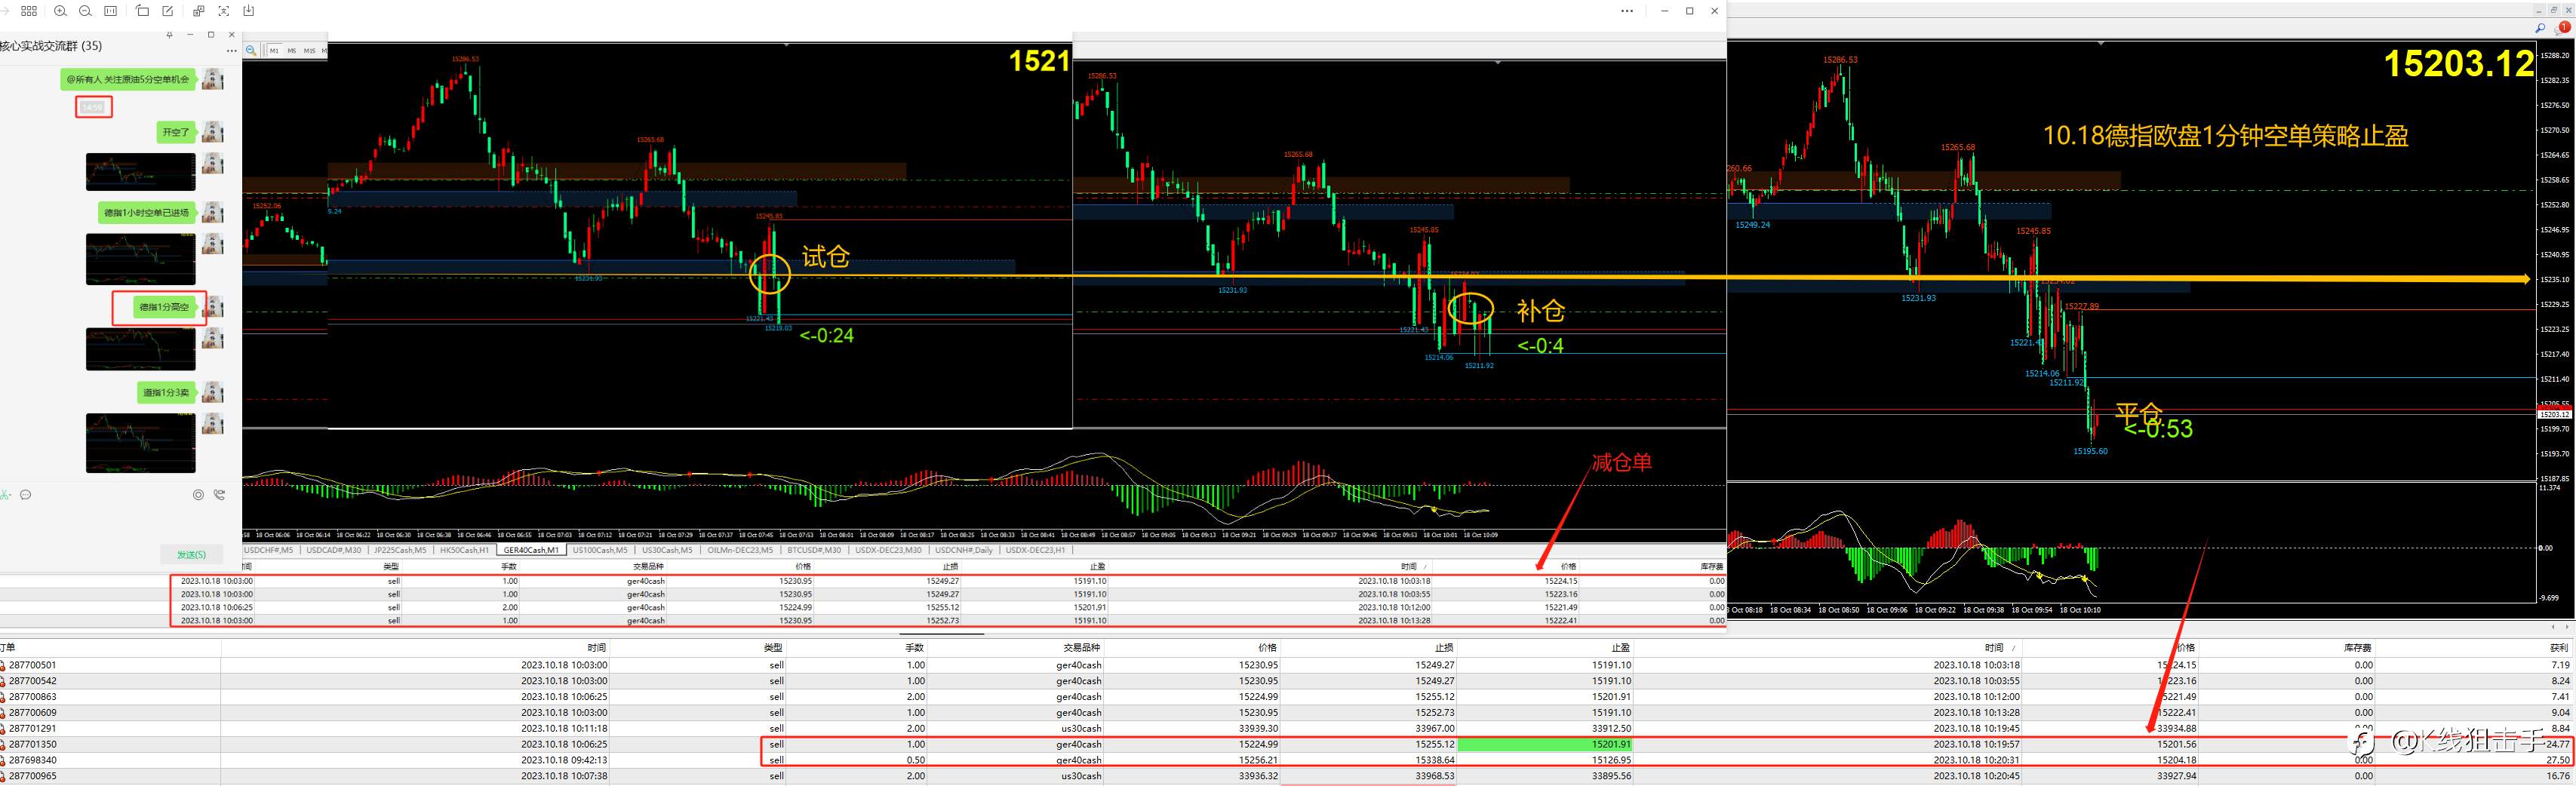This screenshot has height=786, width=2576.
Task: Click message 关注原油5分空单机会
Action: click(x=127, y=79)
